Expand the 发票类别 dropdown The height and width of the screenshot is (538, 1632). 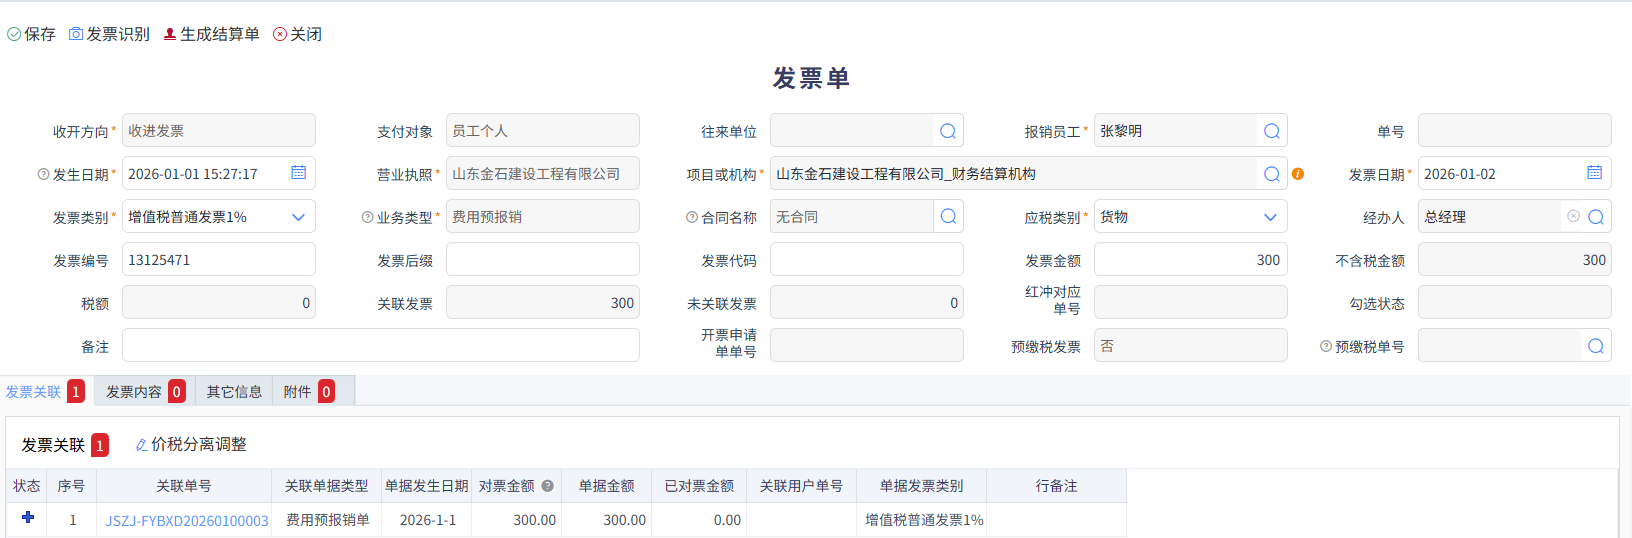(x=298, y=217)
